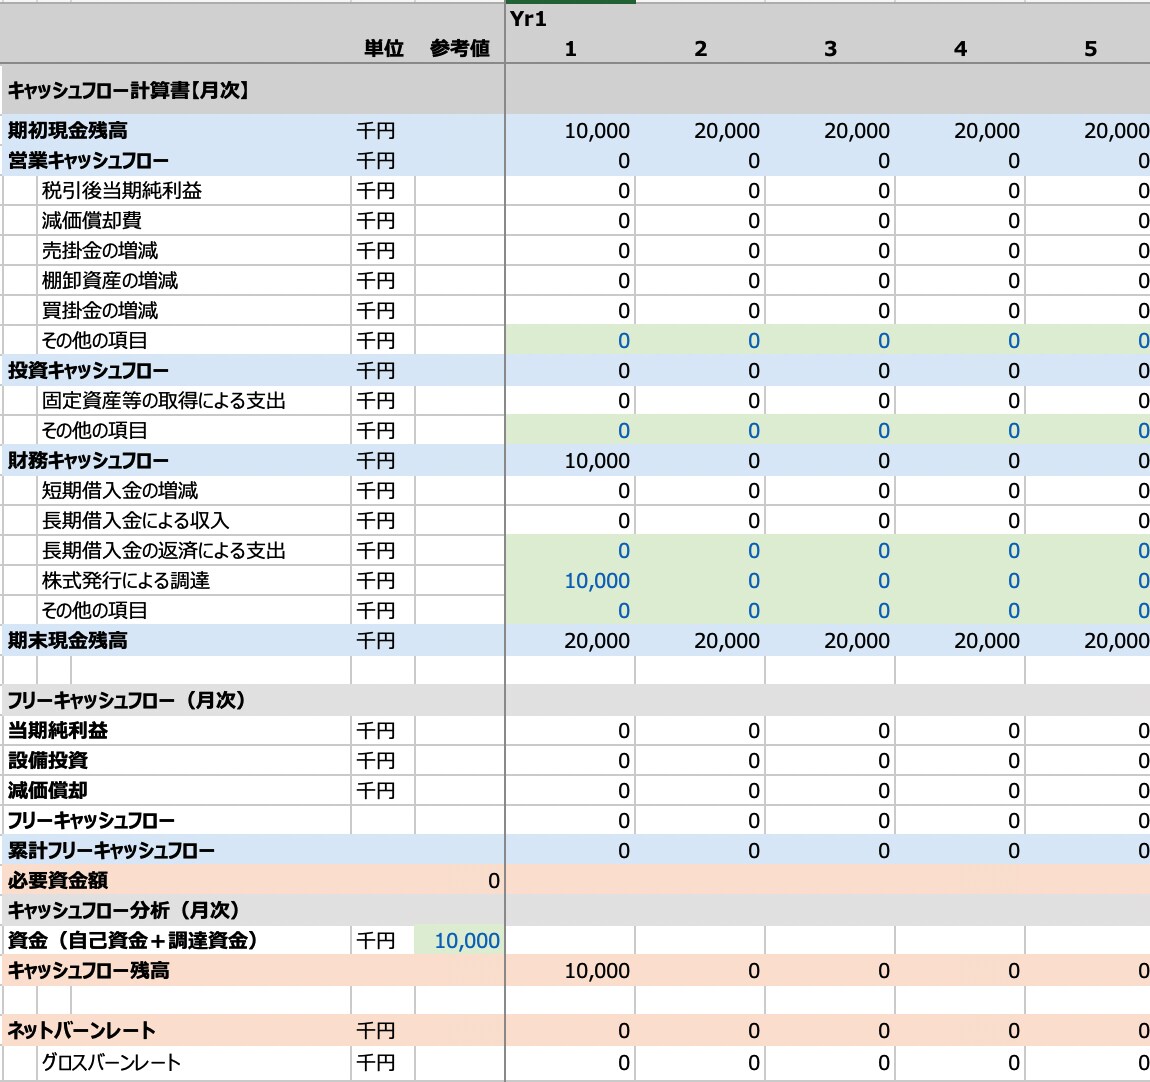Click the 期末現金残高 row label
Screen dimensions: 1150x1082
(67, 640)
